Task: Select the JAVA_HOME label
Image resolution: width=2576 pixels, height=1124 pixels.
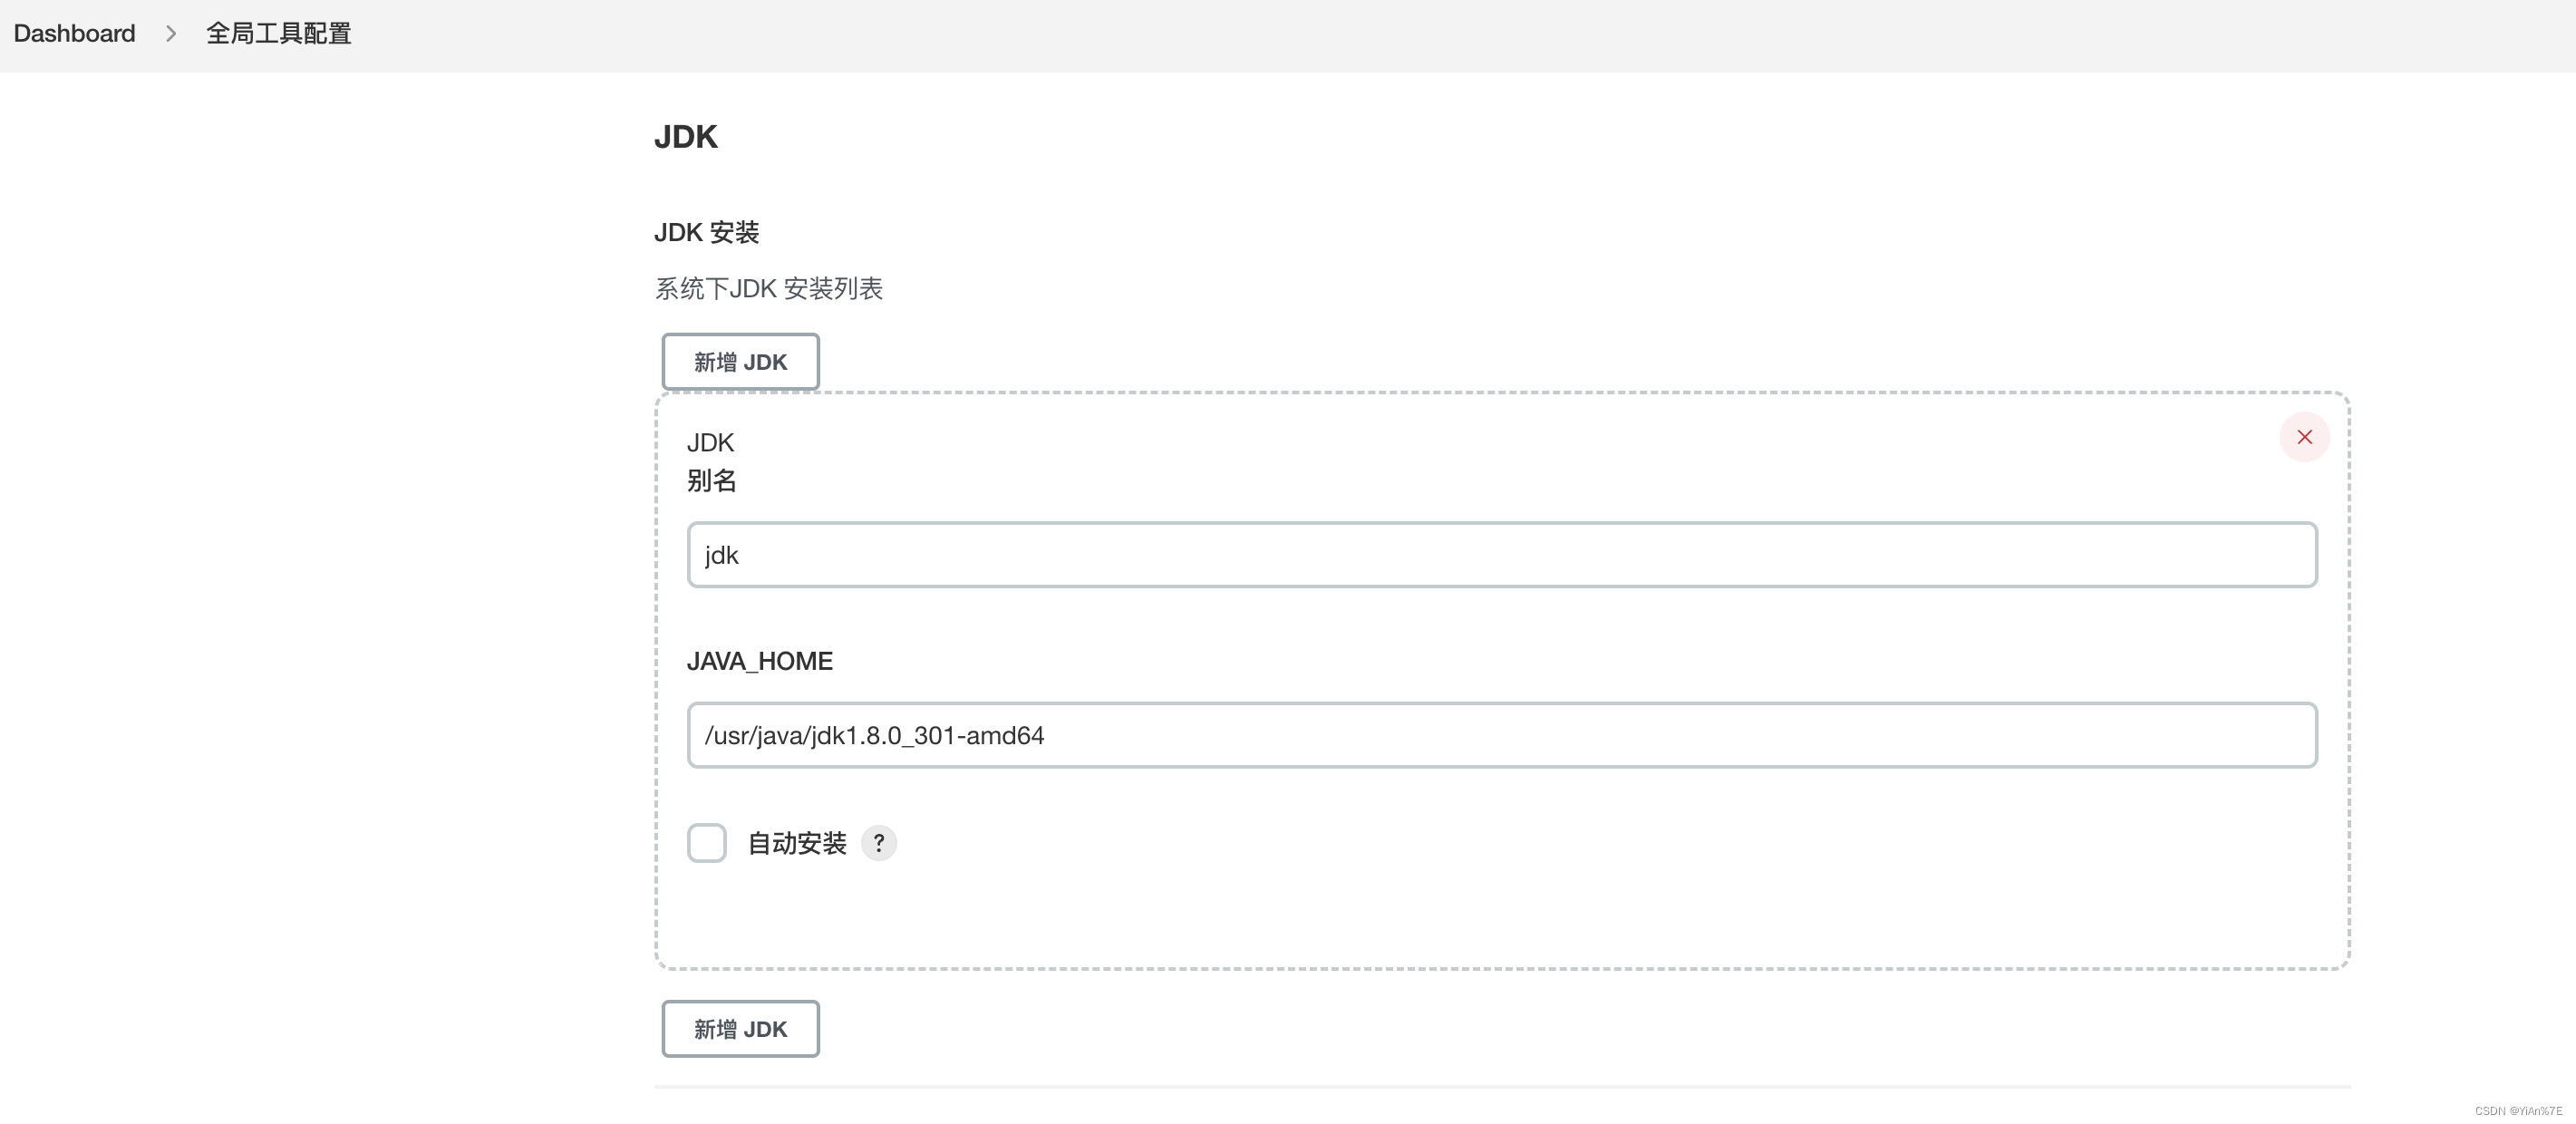Action: pyautogui.click(x=760, y=661)
